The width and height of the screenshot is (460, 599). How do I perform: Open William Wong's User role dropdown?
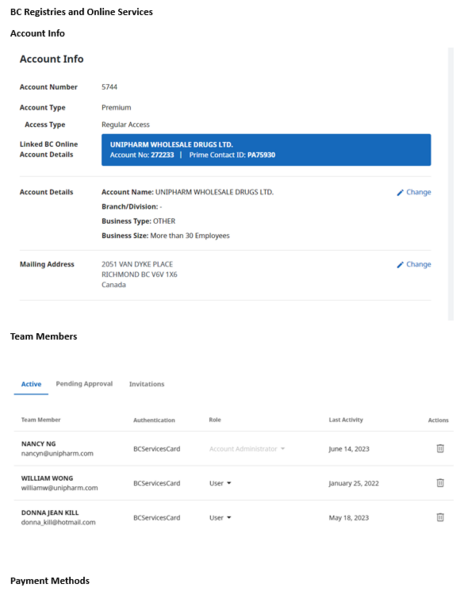[x=220, y=483]
